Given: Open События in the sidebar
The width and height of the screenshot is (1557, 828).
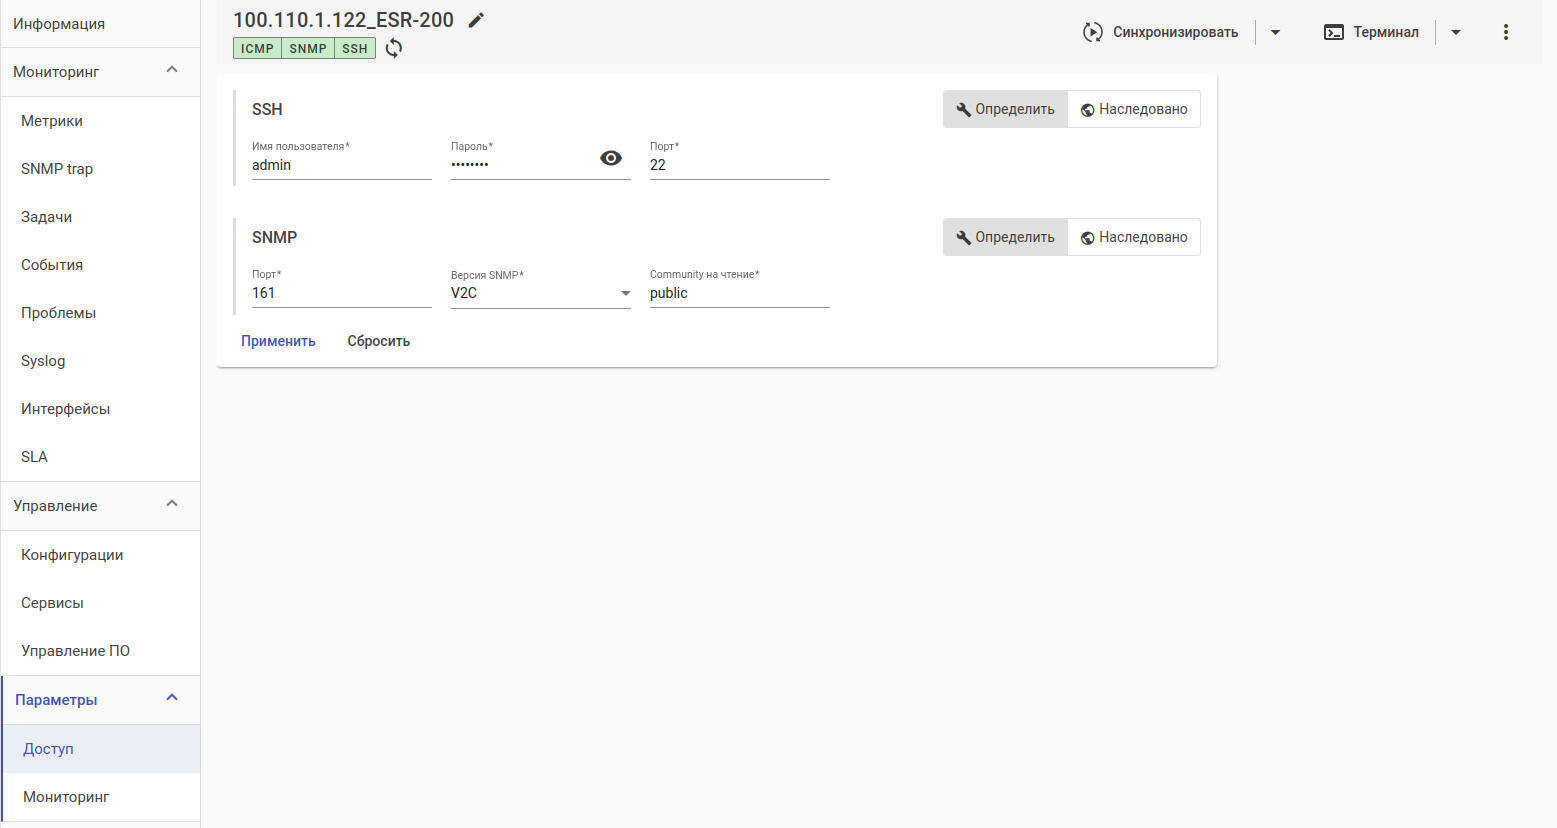Looking at the screenshot, I should pyautogui.click(x=100, y=265).
